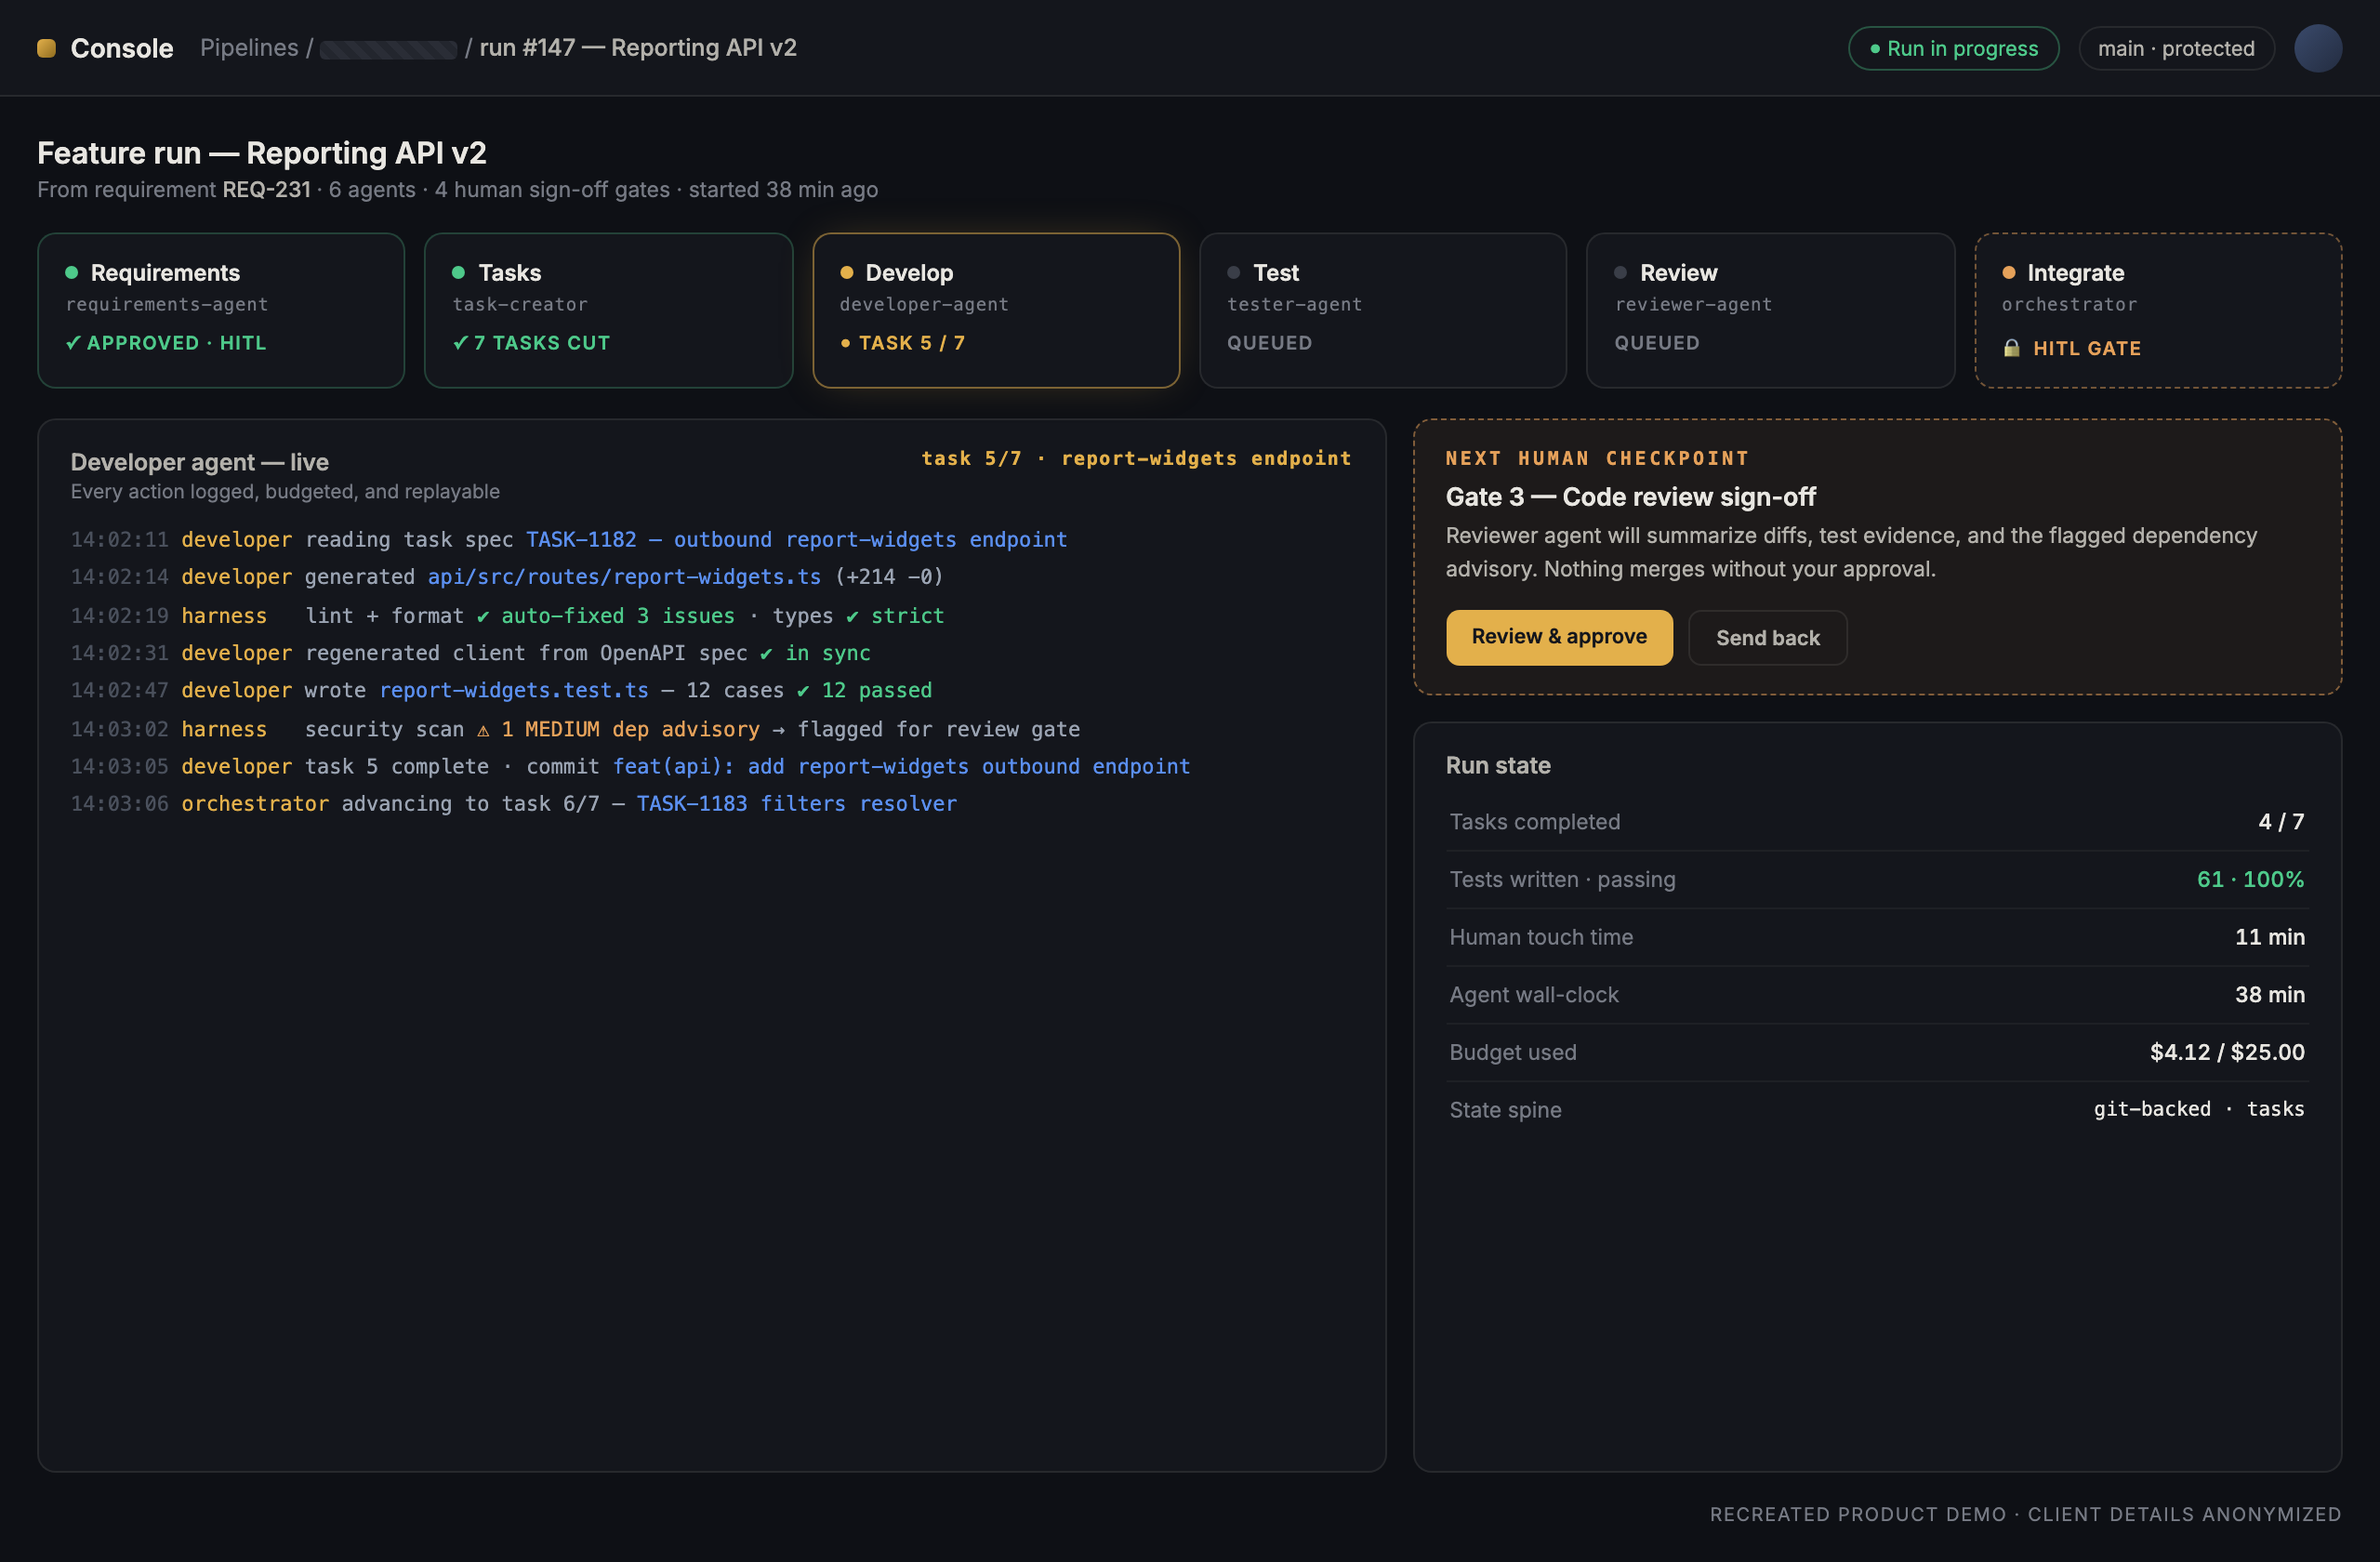Image resolution: width=2380 pixels, height=1562 pixels.
Task: Click the Agent wall-clock 38 min value
Action: (2269, 994)
